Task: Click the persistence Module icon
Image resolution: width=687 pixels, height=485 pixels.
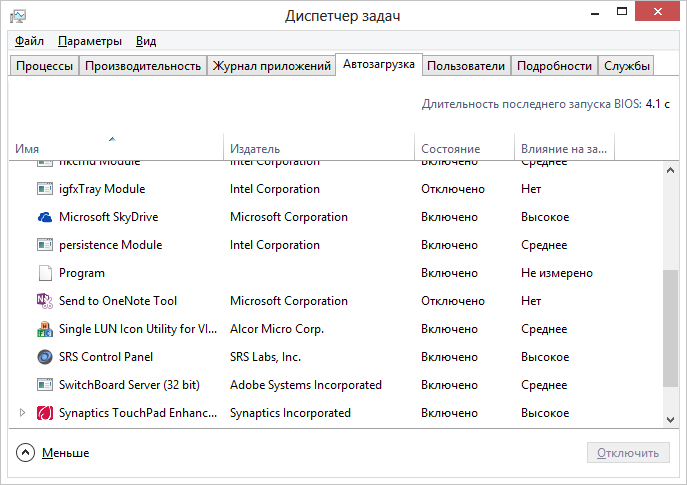Action: 45,245
